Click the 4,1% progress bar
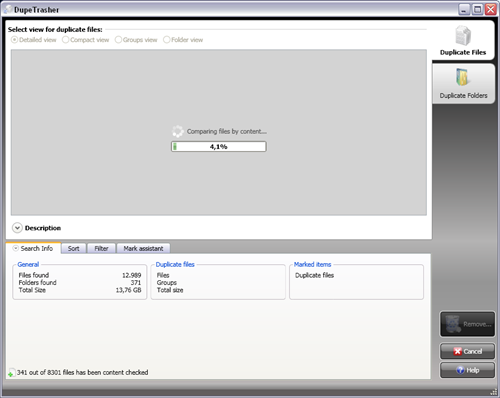 tap(219, 147)
